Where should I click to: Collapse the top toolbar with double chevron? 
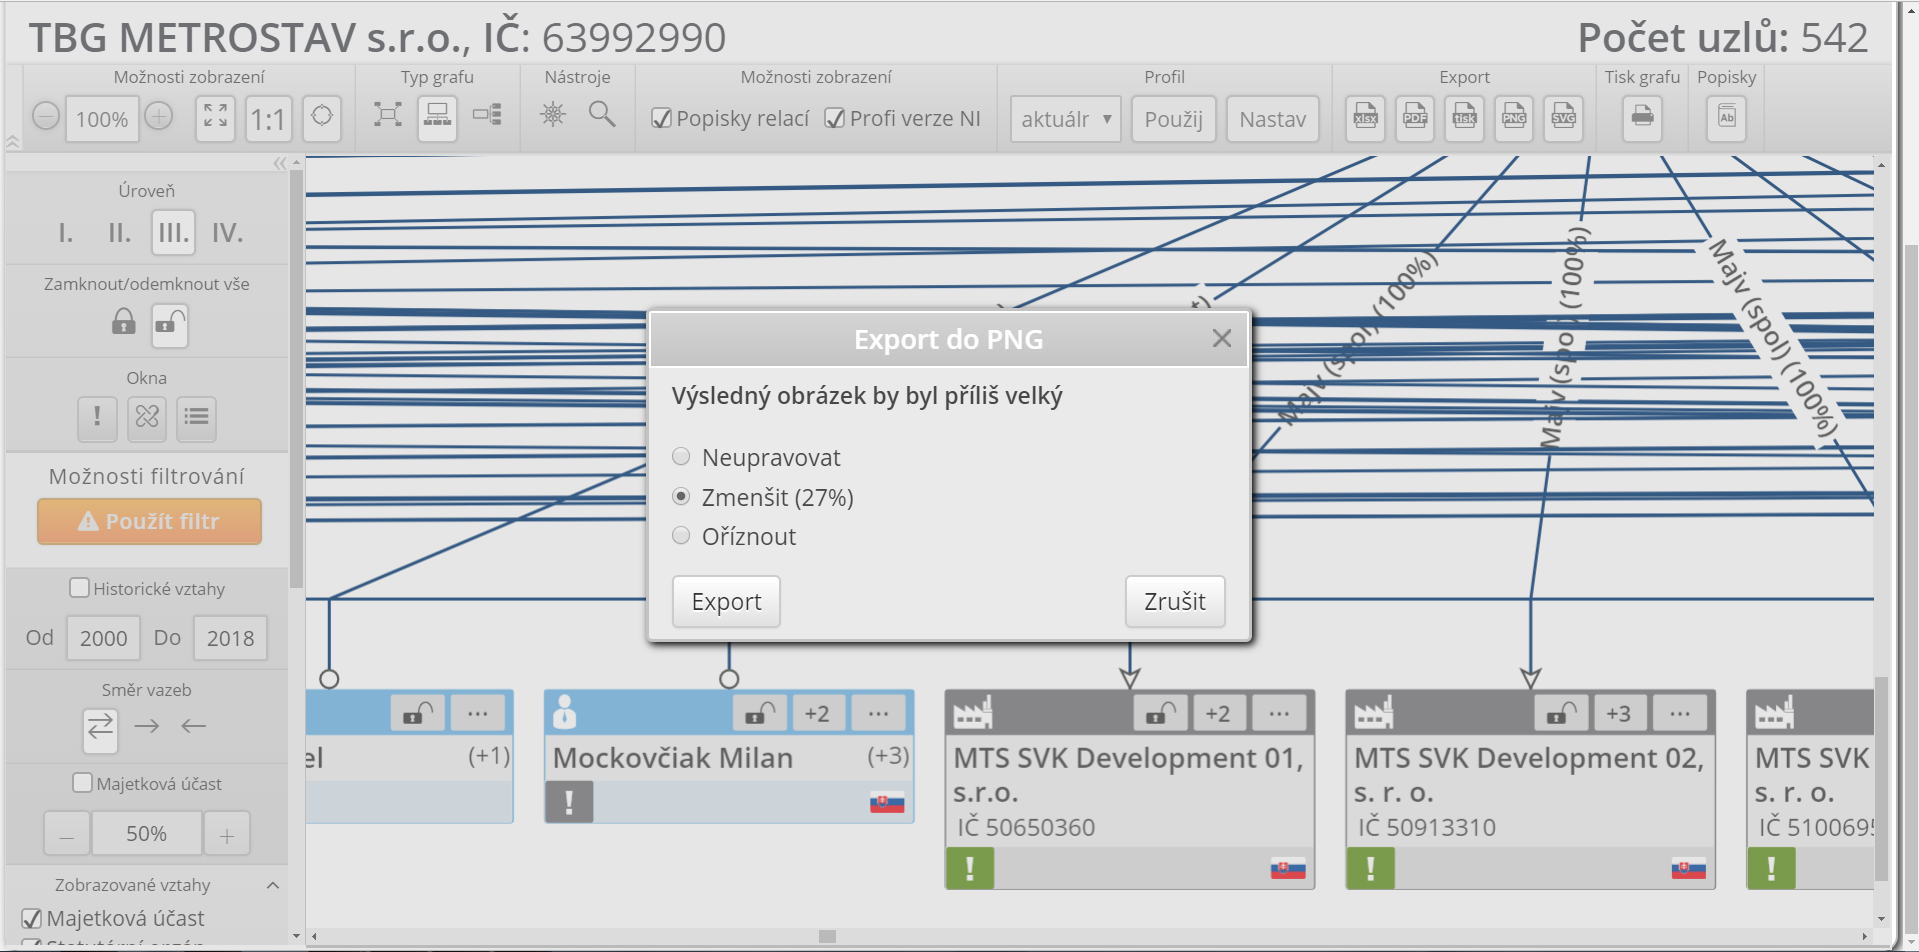point(13,142)
